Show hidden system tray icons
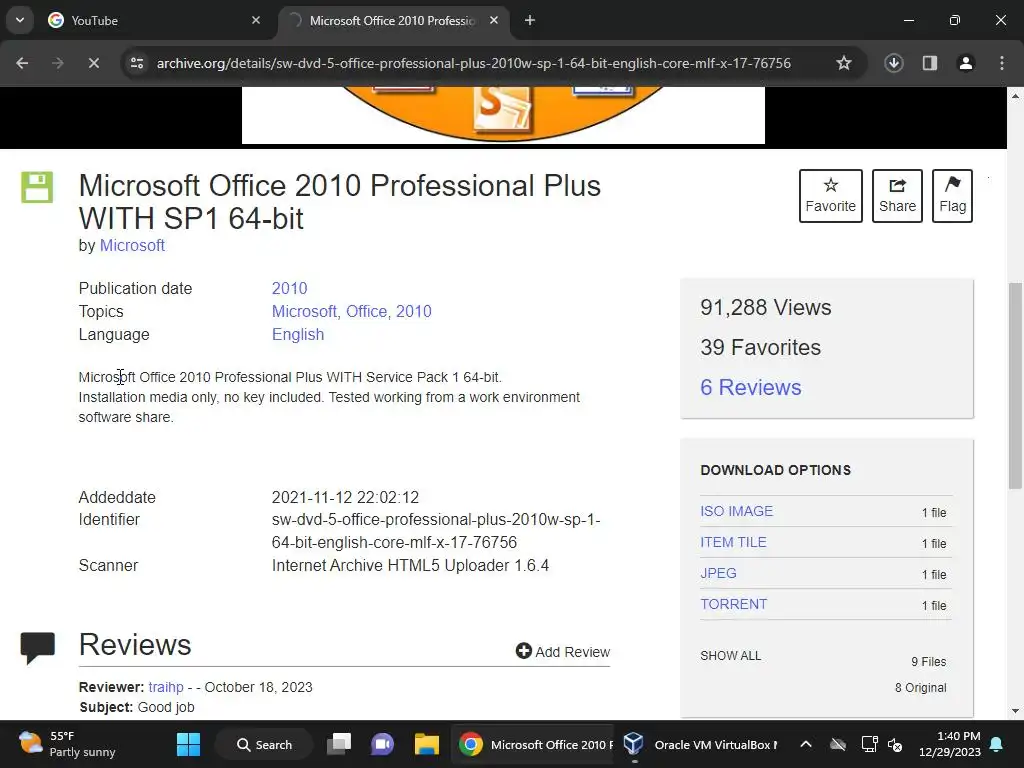This screenshot has height=768, width=1024. pyautogui.click(x=806, y=744)
